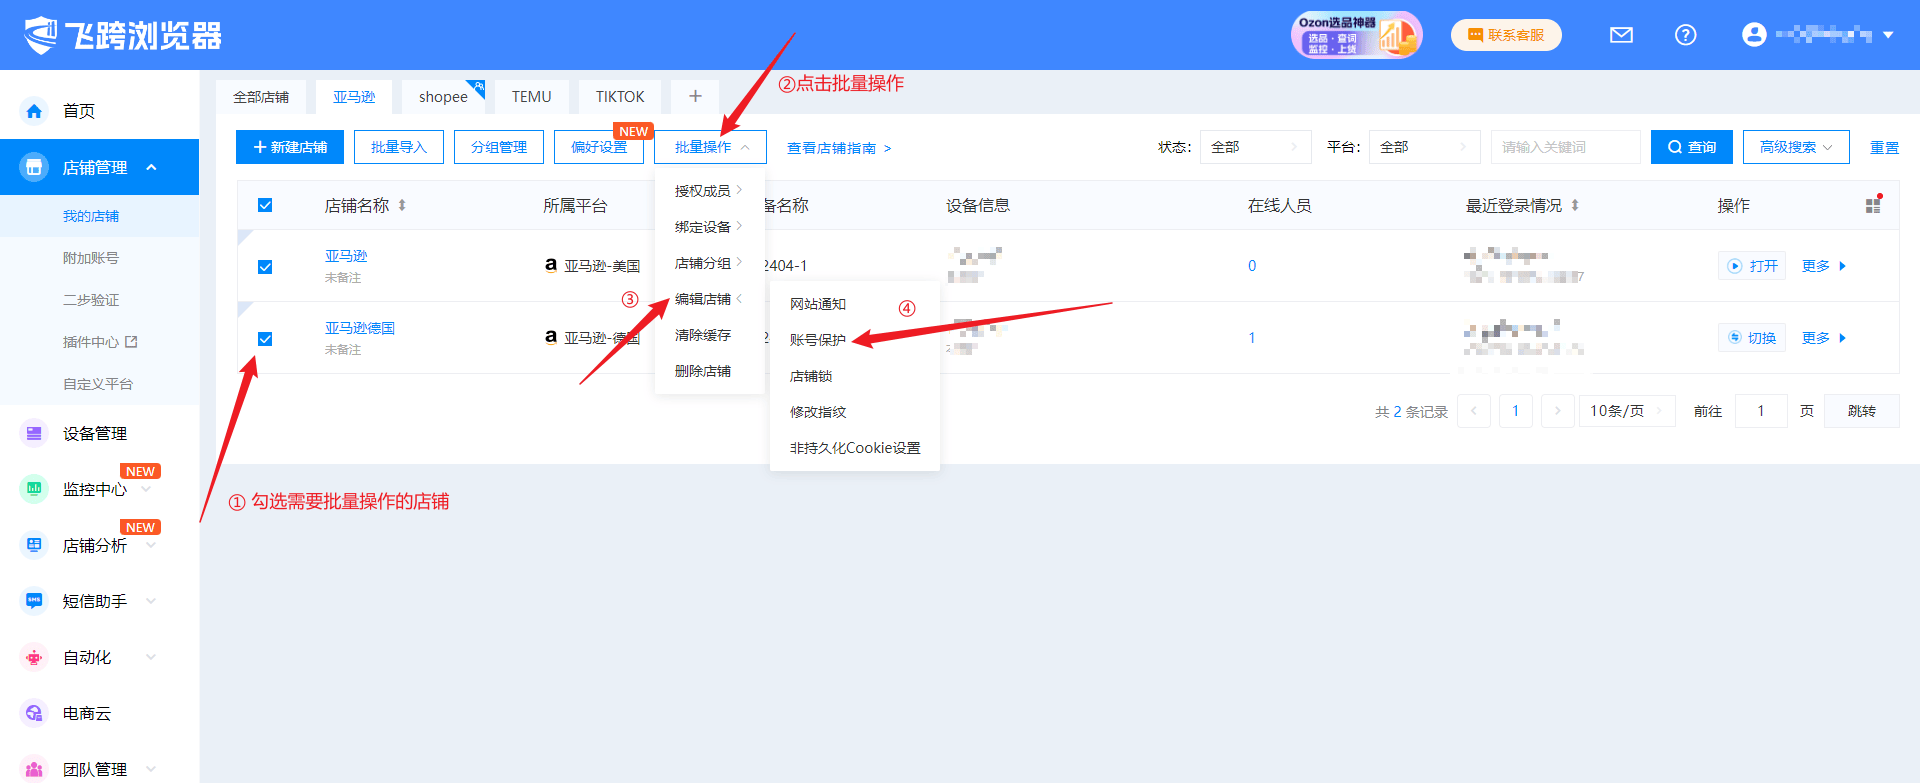Open the mail messages icon

click(1621, 35)
